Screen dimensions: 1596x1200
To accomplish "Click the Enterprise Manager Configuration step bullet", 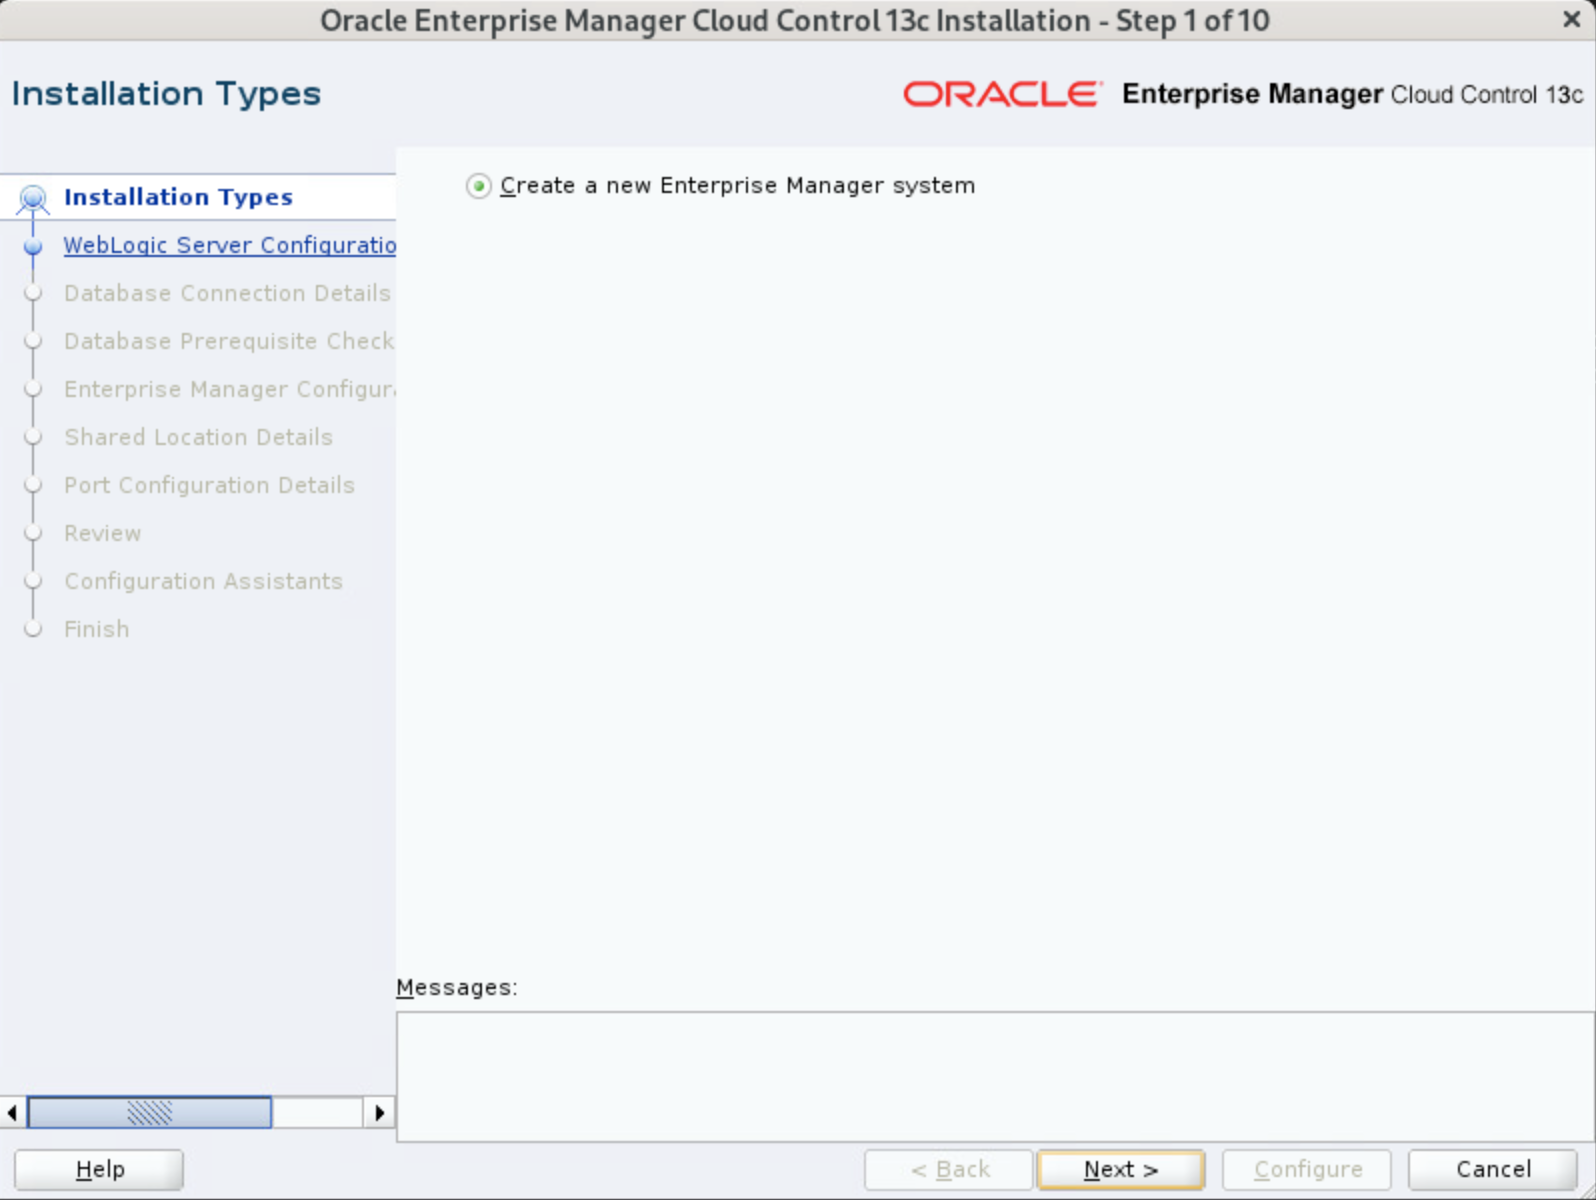I will 33,389.
